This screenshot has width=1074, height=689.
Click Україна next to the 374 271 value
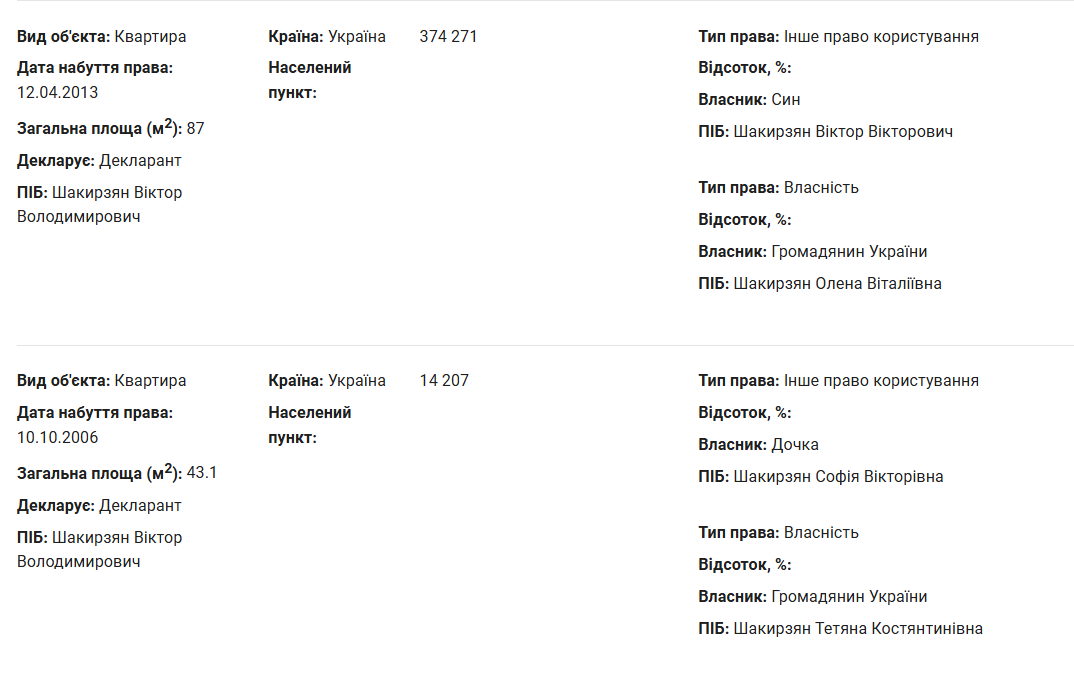[357, 37]
